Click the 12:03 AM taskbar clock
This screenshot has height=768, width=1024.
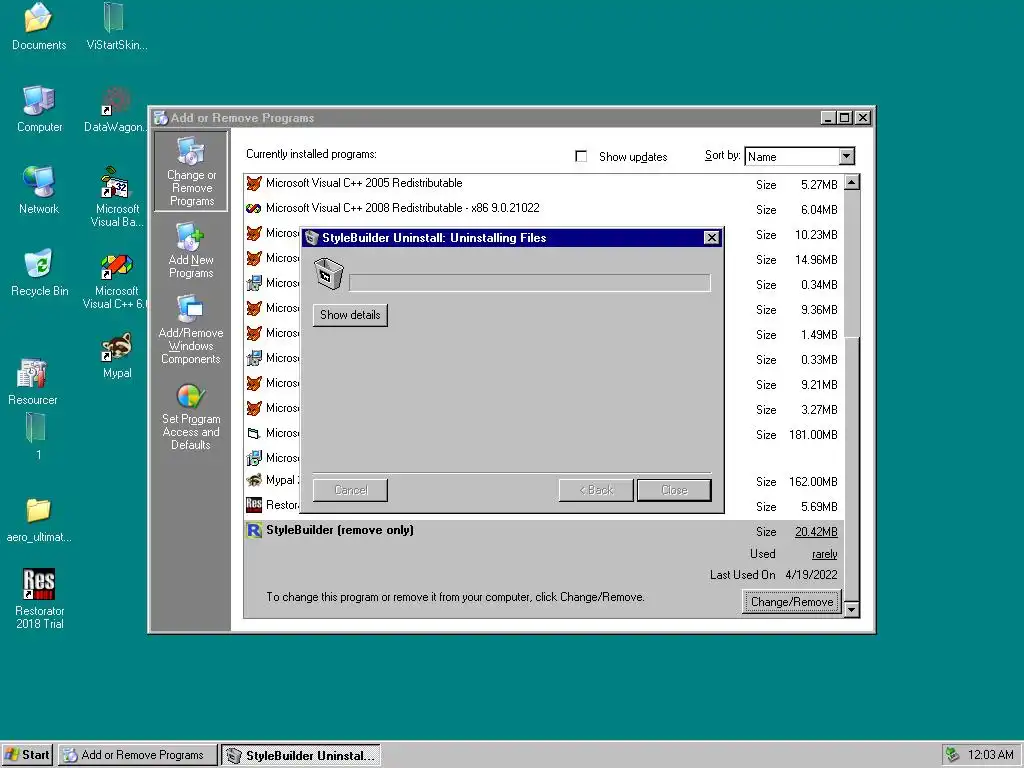tap(990, 755)
